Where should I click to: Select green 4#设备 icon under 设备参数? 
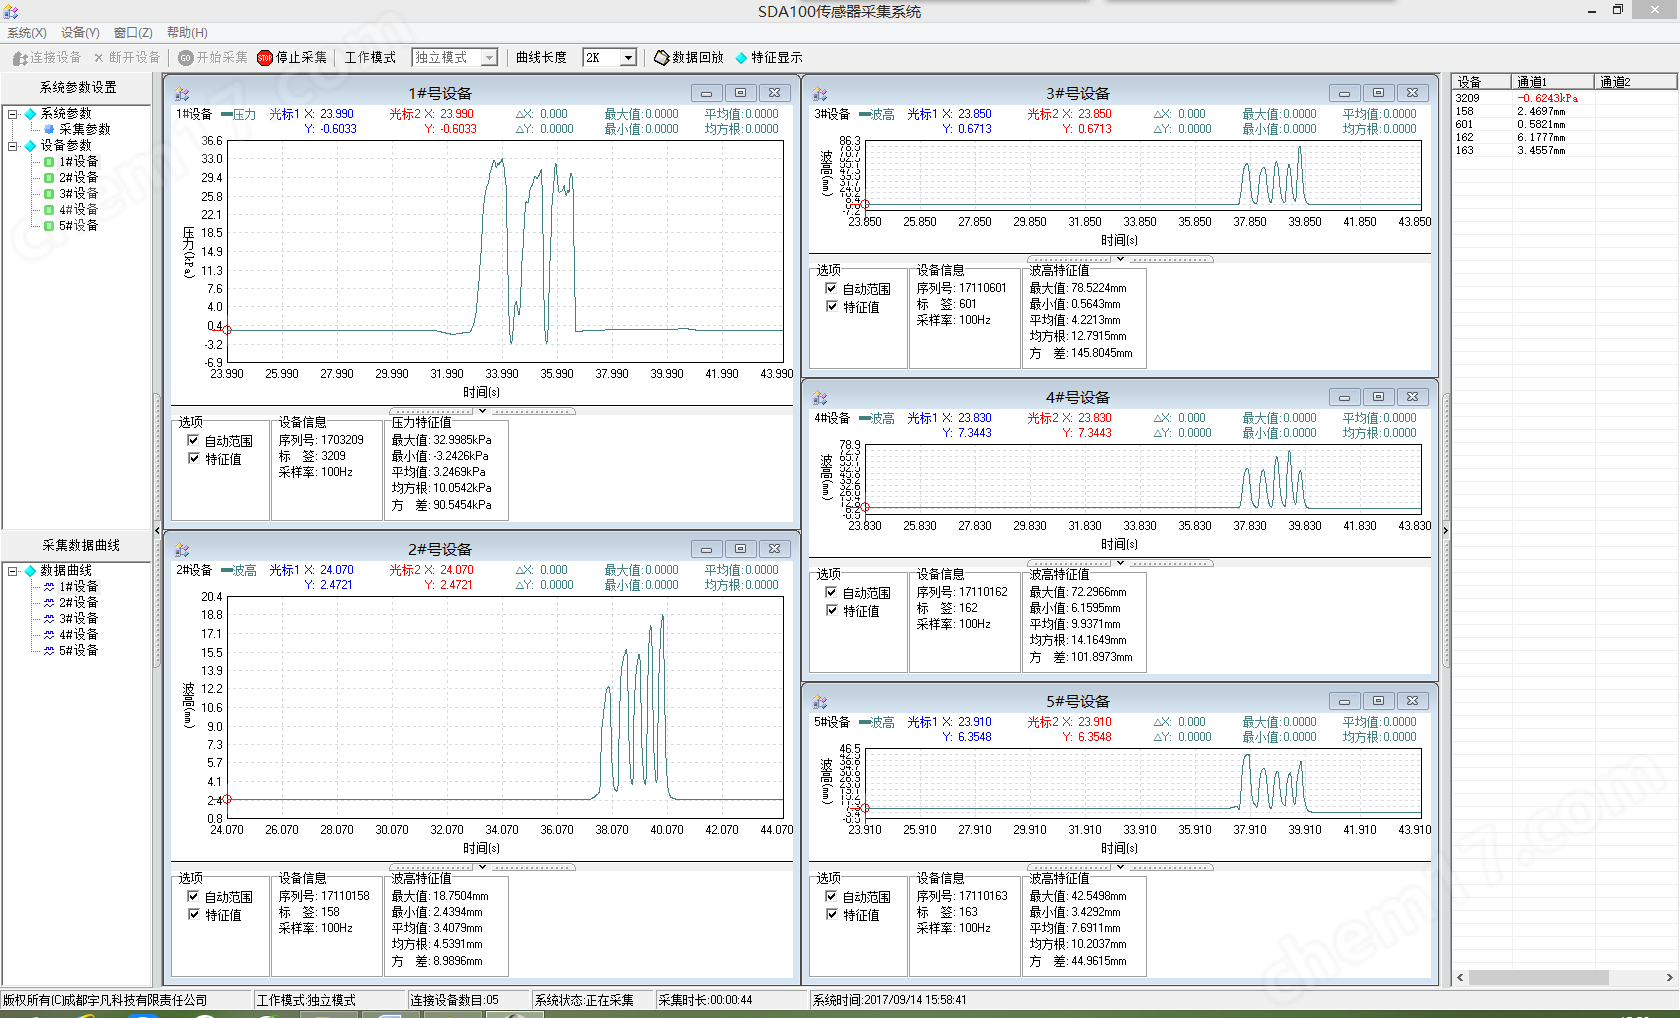[x=49, y=210]
